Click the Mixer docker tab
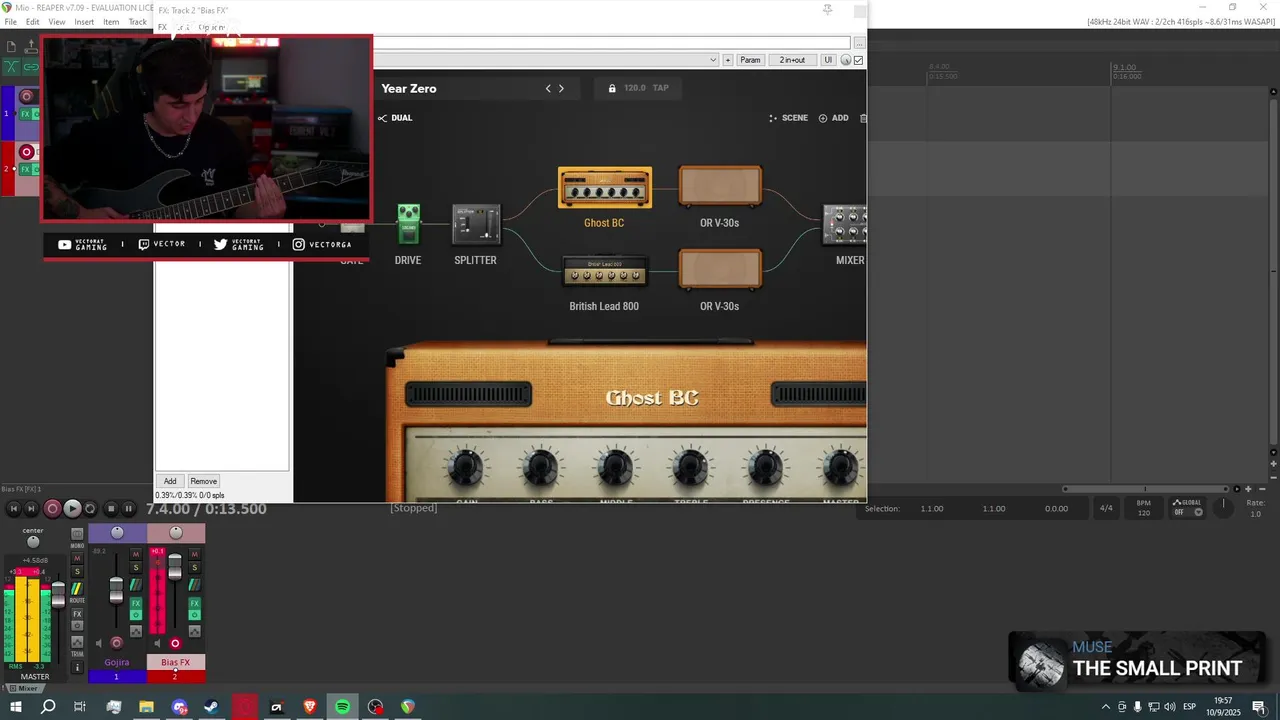The image size is (1280, 720). (x=24, y=688)
